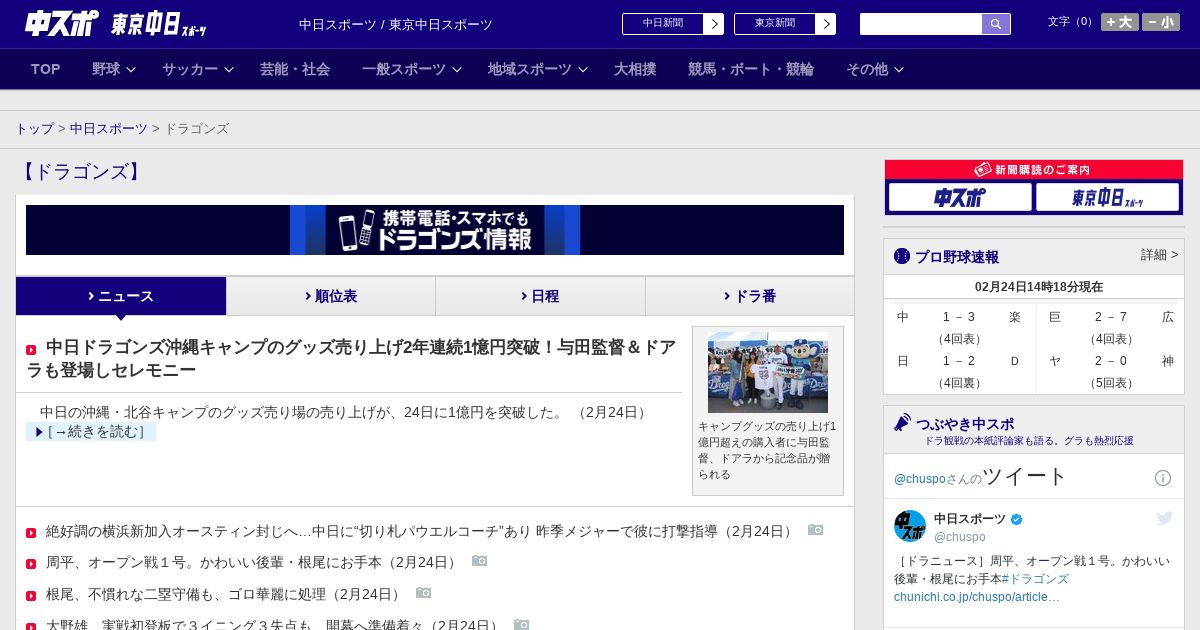Click camera icon beside 大野雄 article
This screenshot has height=630, width=1200.
coord(521,624)
